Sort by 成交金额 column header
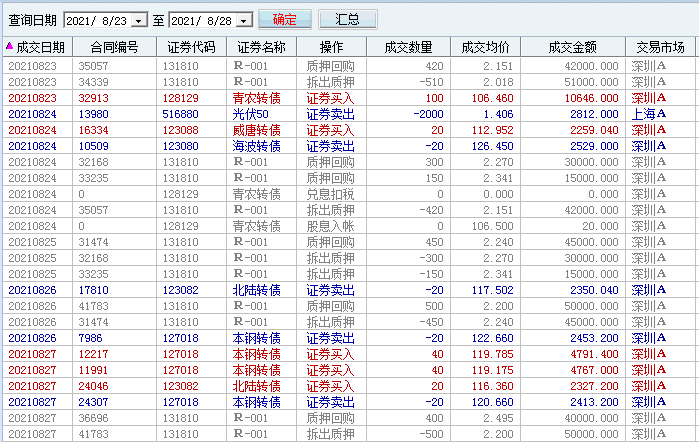This screenshot has width=699, height=442. pyautogui.click(x=573, y=47)
